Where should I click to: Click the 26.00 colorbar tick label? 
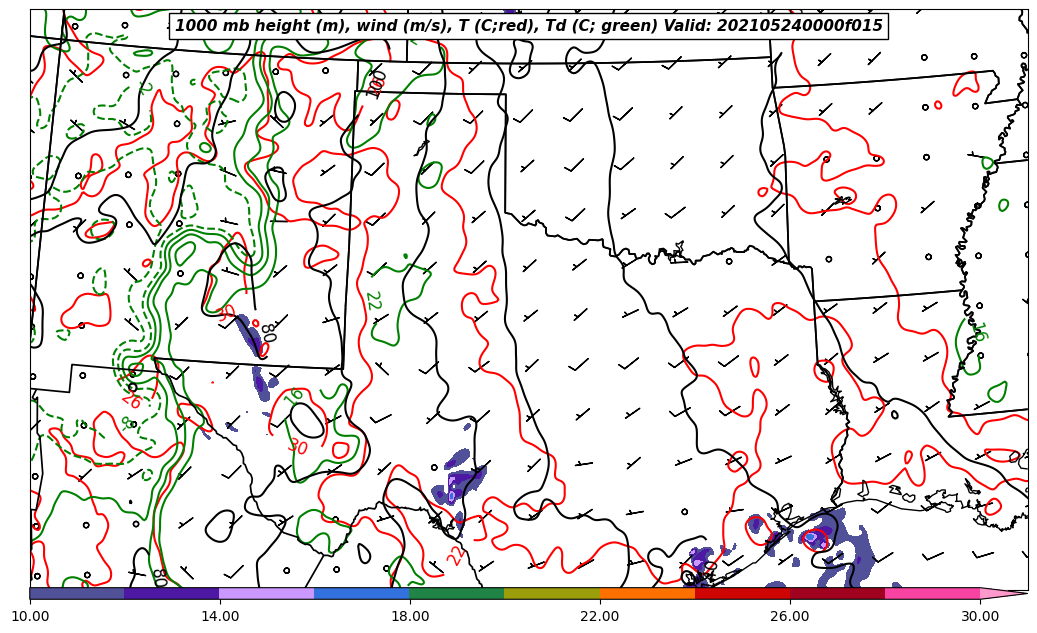790,616
